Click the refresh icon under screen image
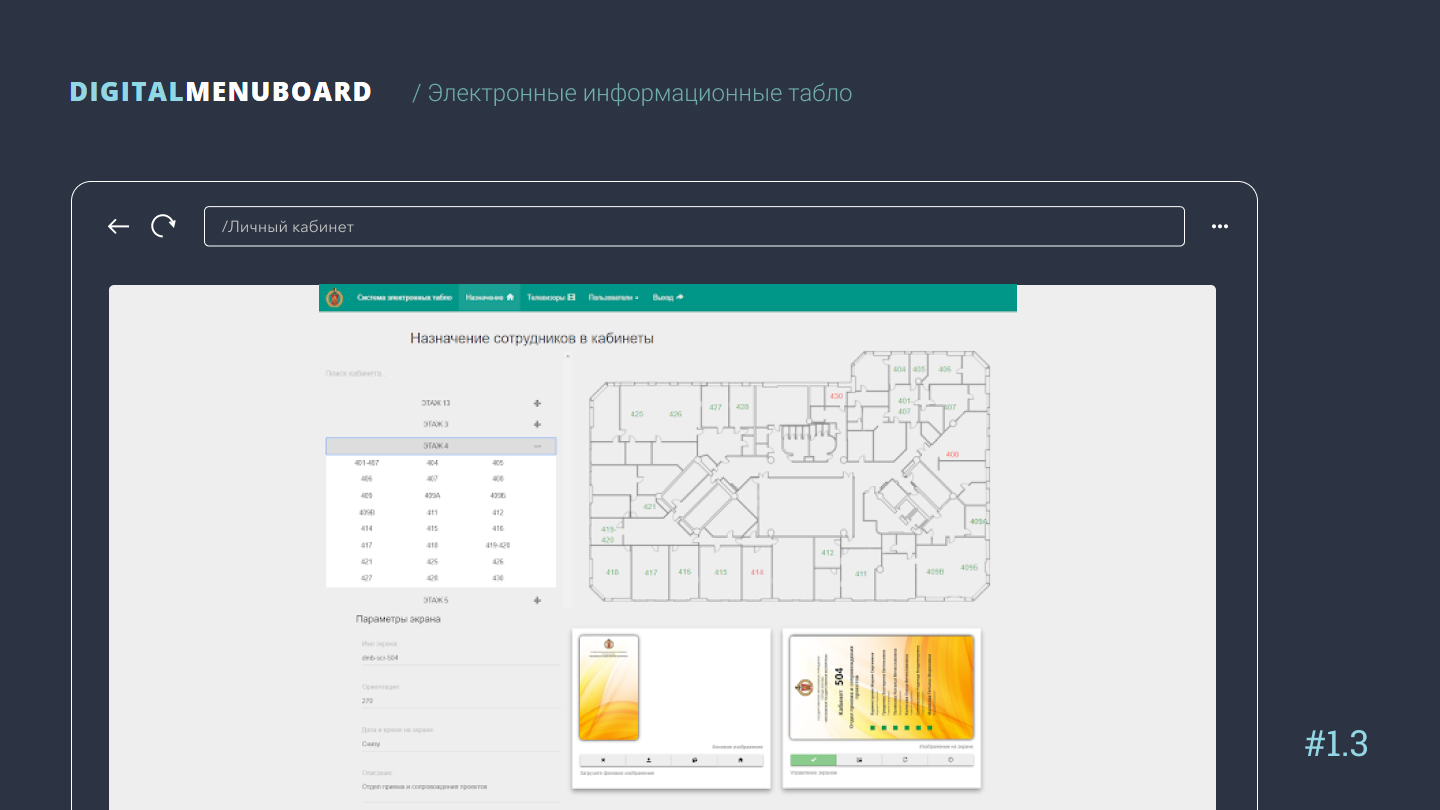This screenshot has width=1440, height=810. tap(905, 760)
